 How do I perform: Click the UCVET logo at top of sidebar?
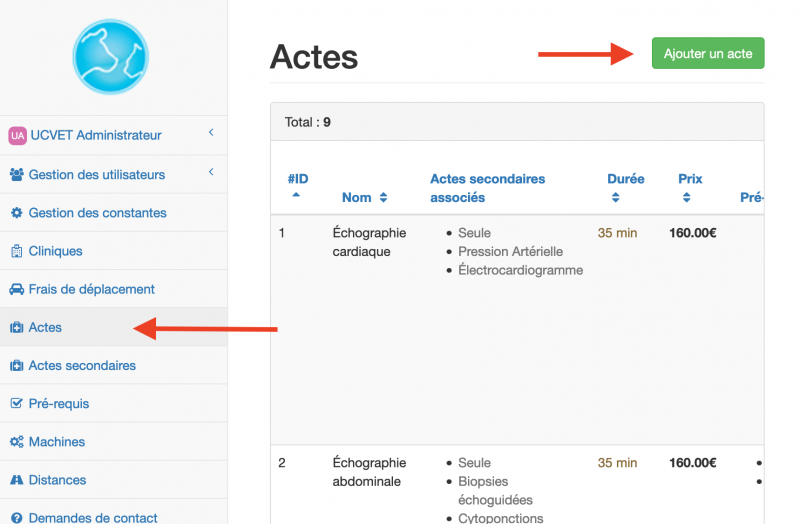111,56
